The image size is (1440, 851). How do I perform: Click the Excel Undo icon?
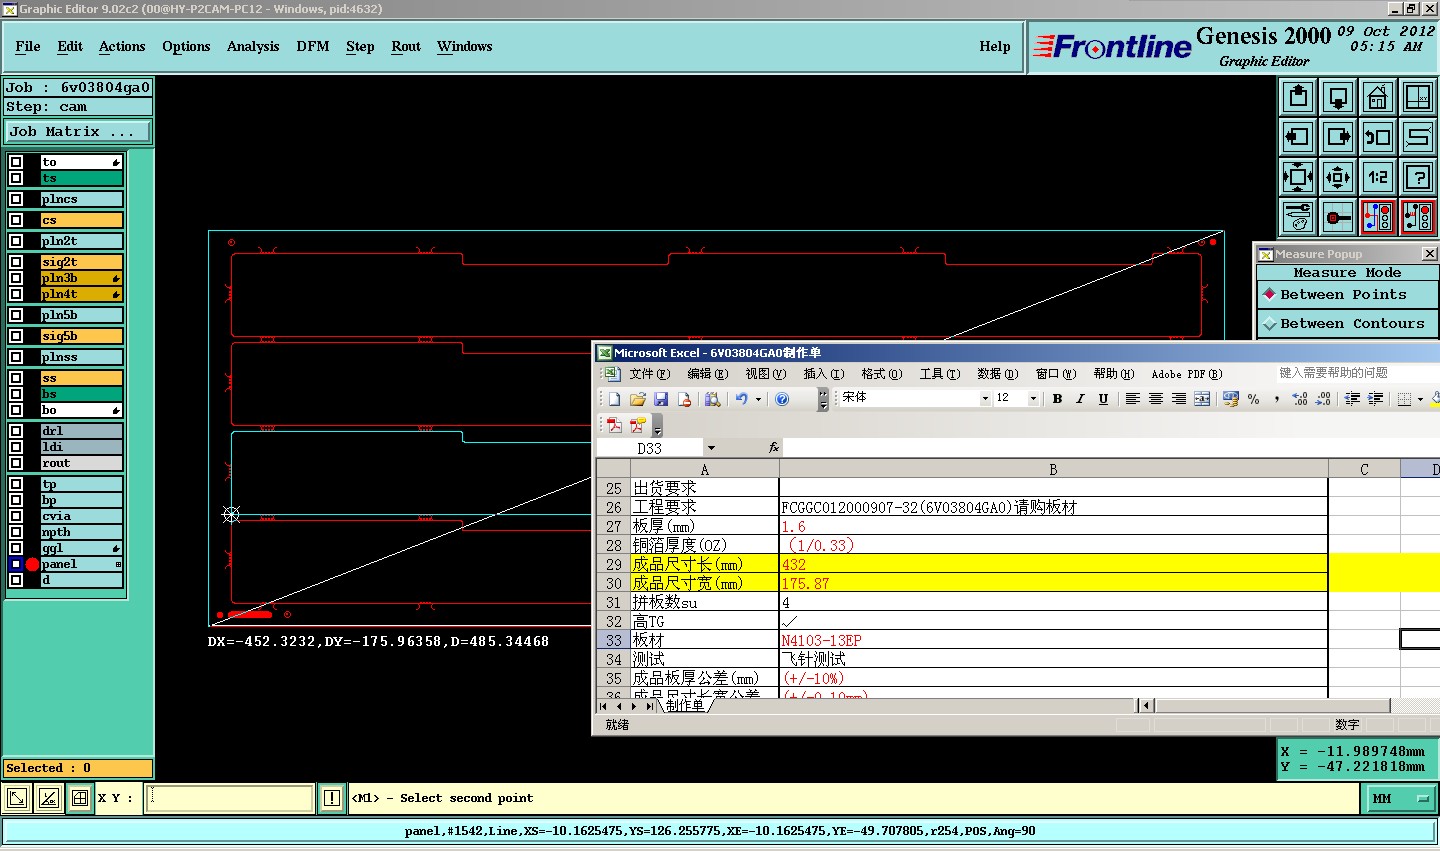click(x=741, y=399)
